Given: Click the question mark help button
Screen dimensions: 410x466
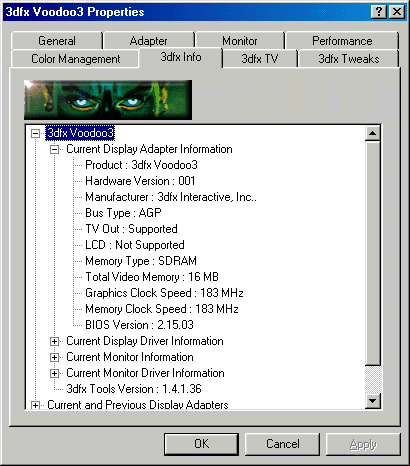Looking at the screenshot, I should click(379, 12).
